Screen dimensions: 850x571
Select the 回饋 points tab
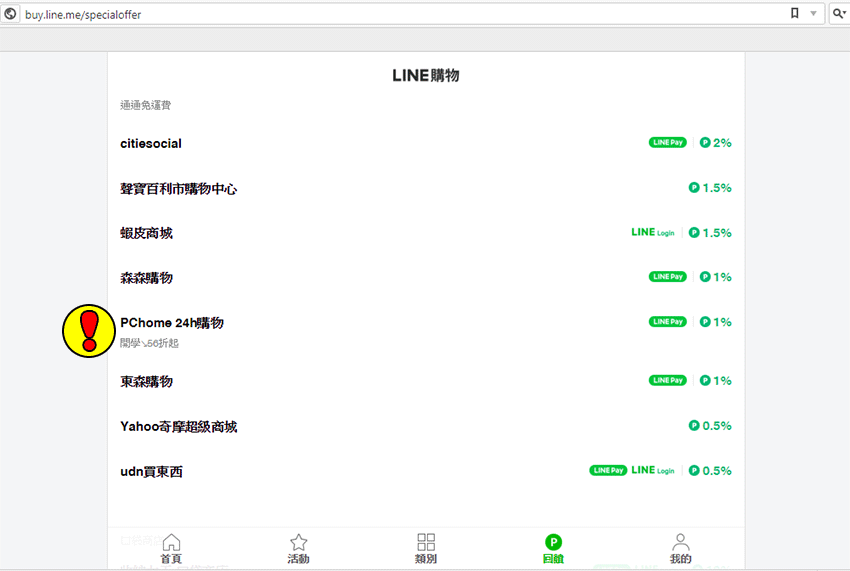pyautogui.click(x=553, y=548)
